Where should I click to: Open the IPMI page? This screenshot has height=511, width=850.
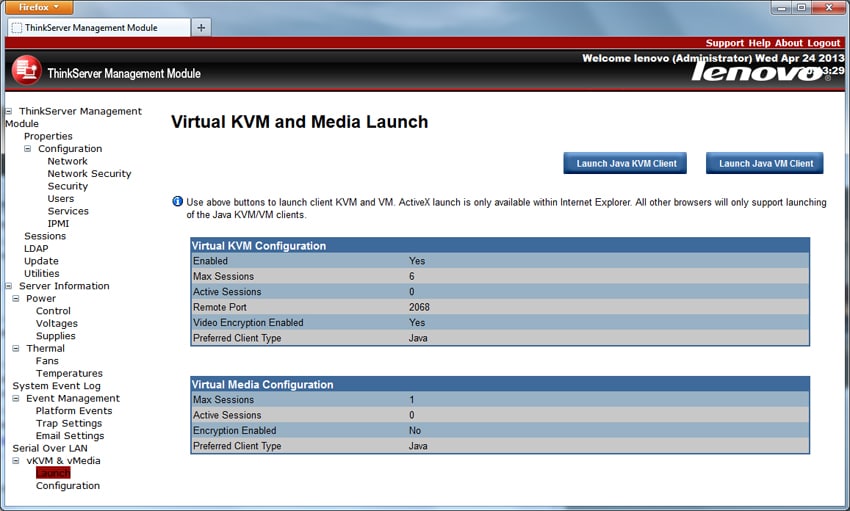[x=58, y=223]
